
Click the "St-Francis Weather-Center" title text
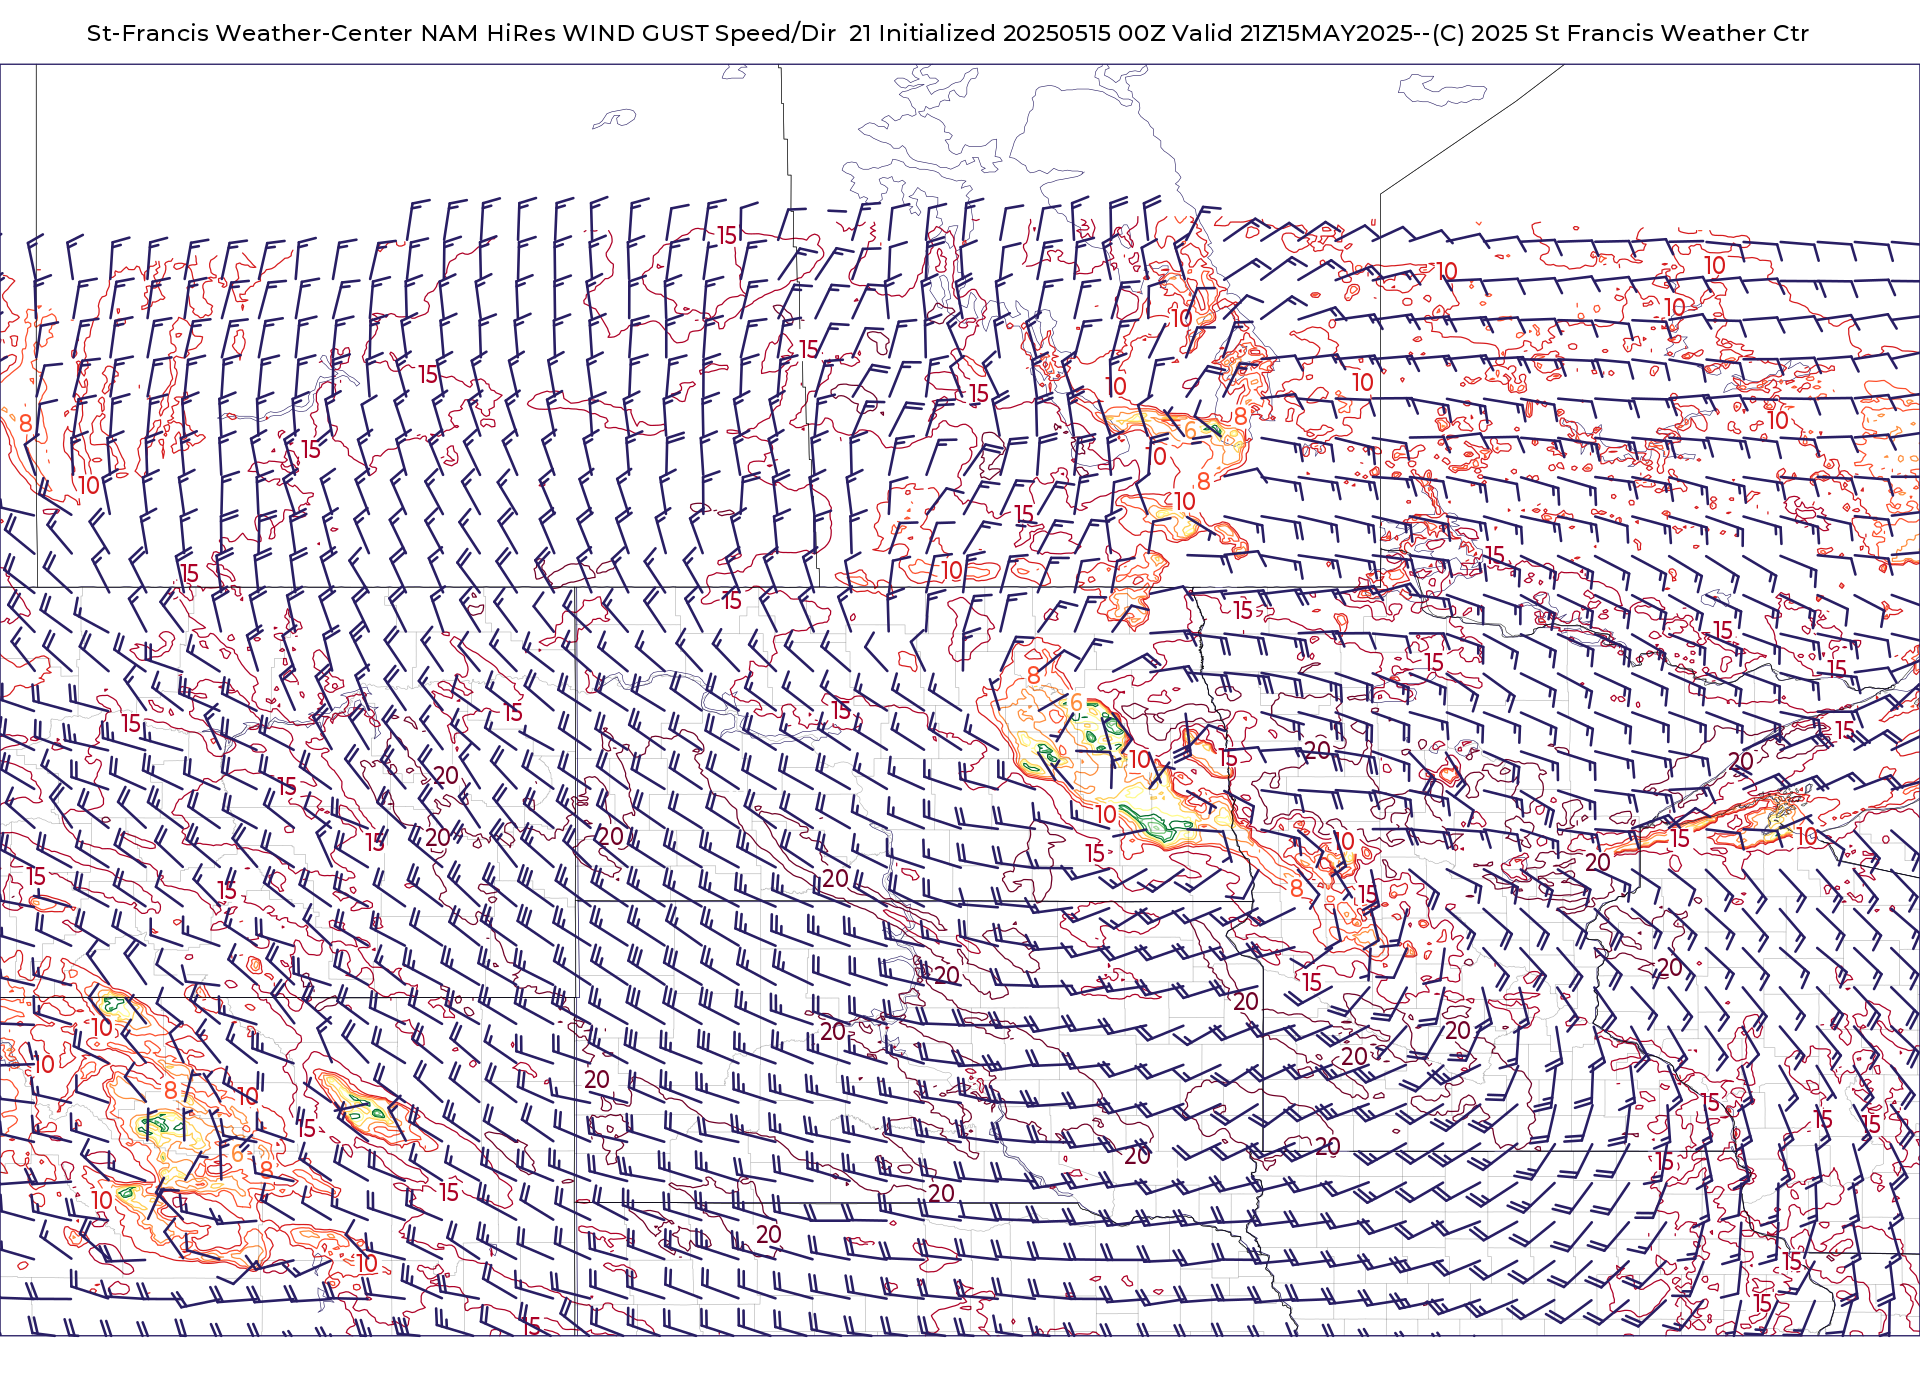click(249, 33)
